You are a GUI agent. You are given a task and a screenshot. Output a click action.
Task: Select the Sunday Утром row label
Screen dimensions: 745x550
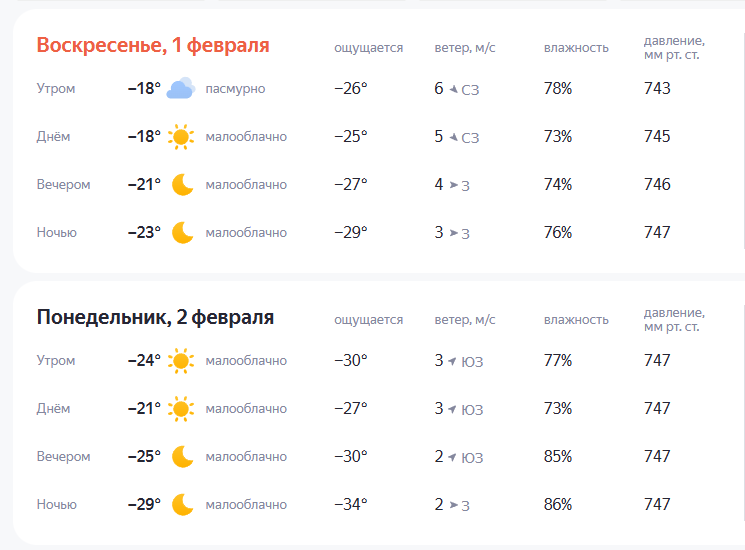[56, 89]
